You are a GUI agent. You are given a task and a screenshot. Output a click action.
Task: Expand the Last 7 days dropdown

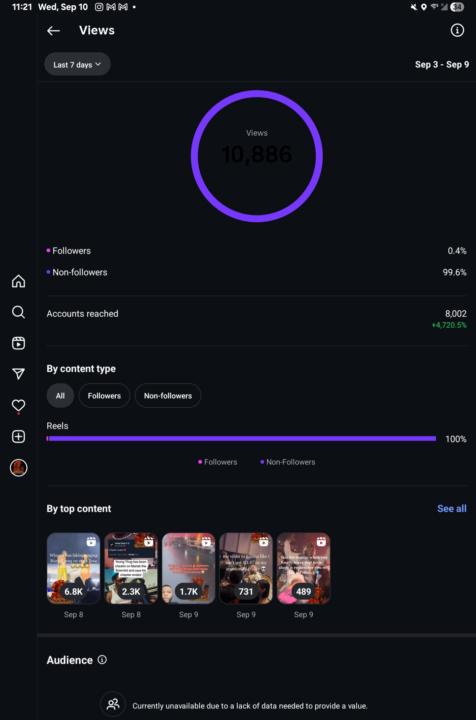click(x=77, y=64)
